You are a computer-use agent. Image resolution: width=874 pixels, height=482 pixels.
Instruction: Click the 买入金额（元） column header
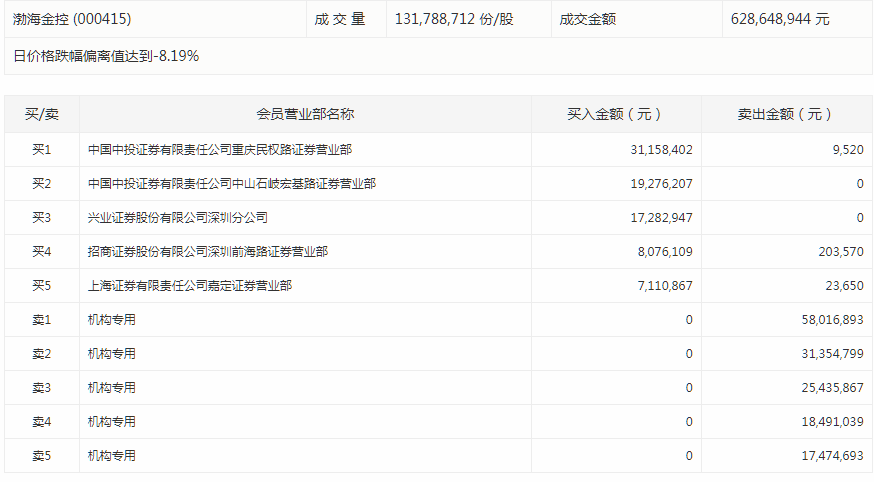point(615,114)
